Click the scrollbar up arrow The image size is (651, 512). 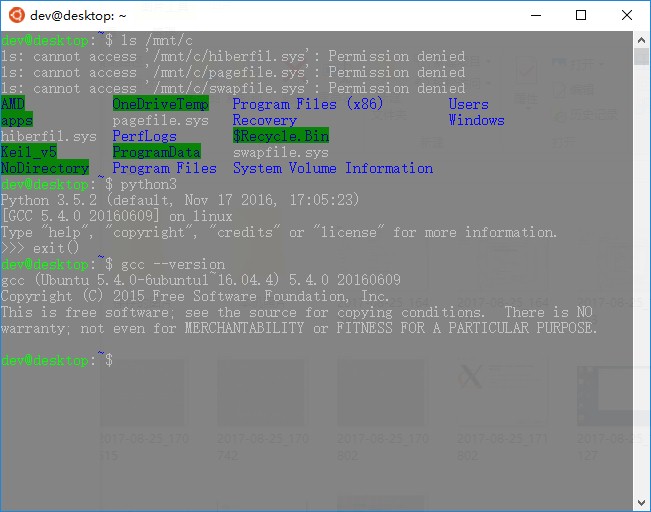coord(642,39)
